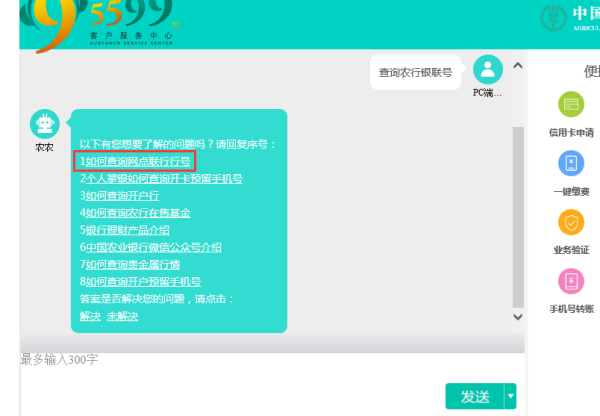Click the 未解决 feedback link

tap(122, 316)
